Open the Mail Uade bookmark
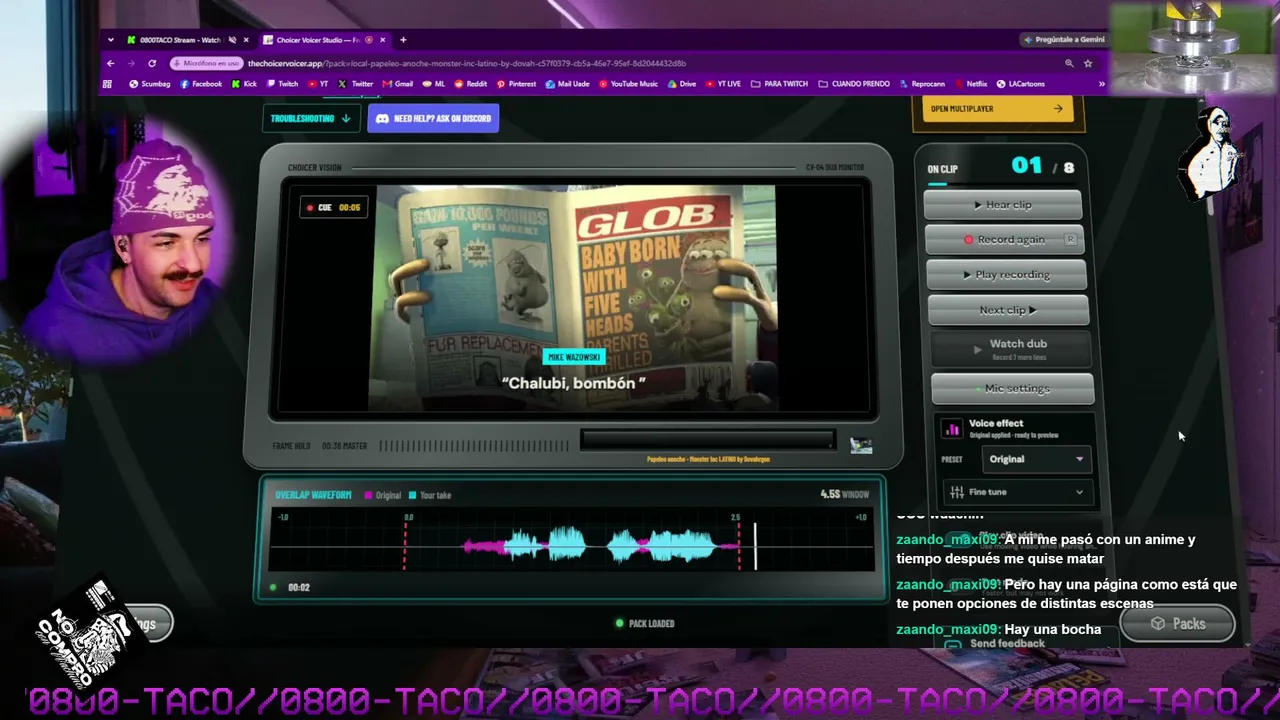 (568, 84)
